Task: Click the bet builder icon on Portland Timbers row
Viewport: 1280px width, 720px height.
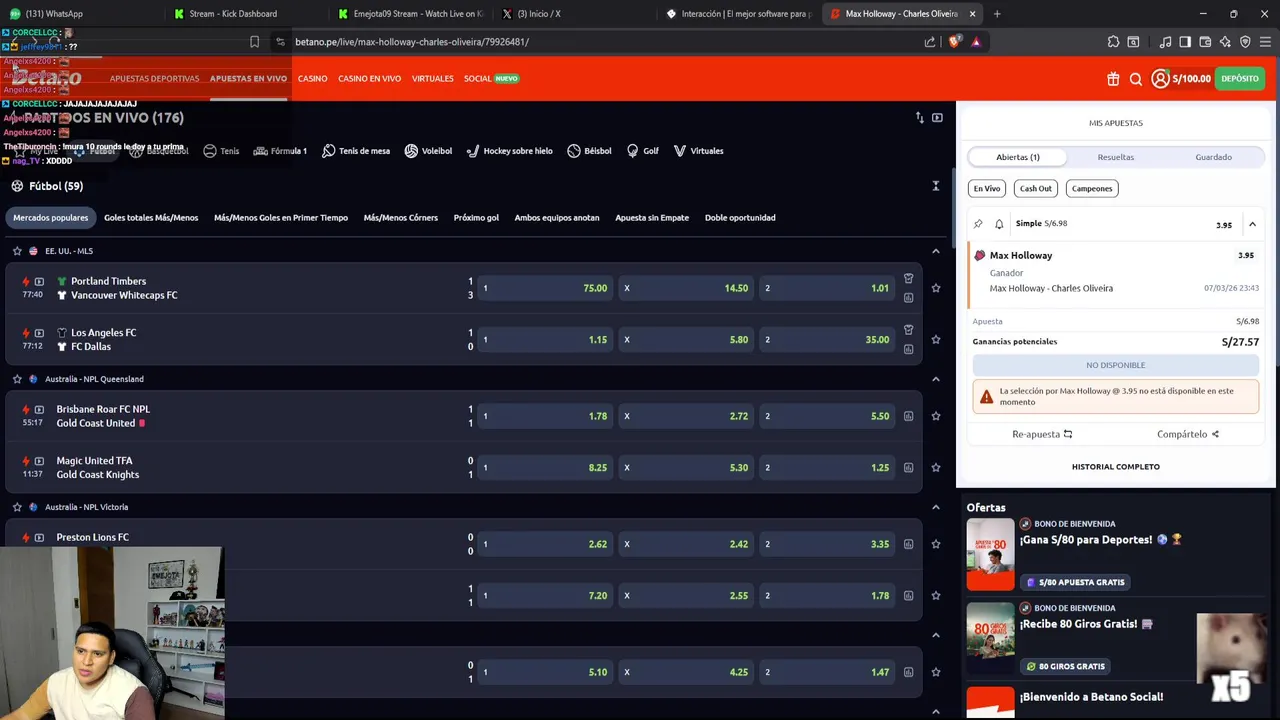Action: (908, 279)
